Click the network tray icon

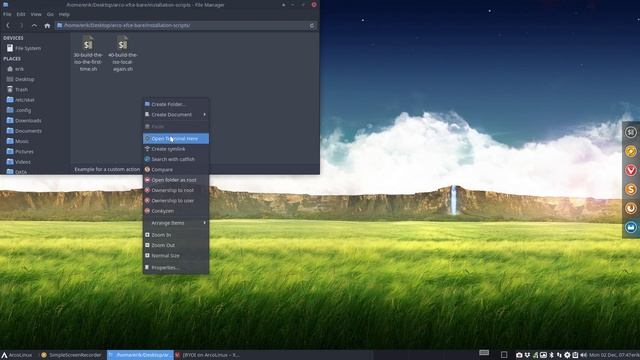click(559, 355)
